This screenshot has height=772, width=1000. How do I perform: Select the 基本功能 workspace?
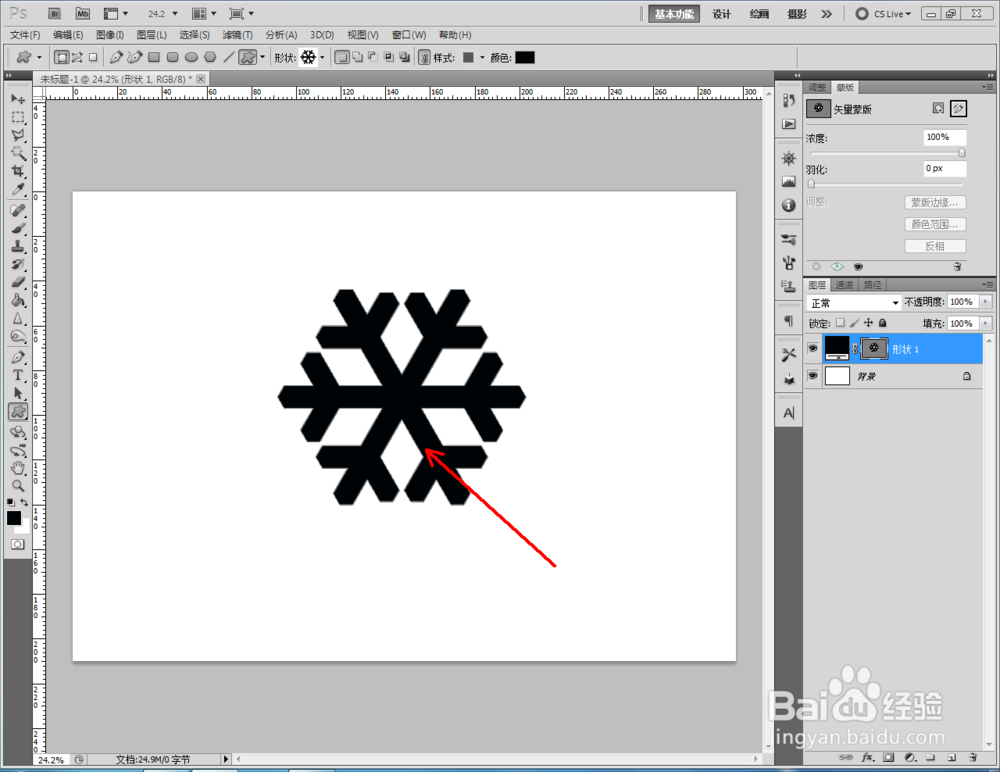(674, 13)
